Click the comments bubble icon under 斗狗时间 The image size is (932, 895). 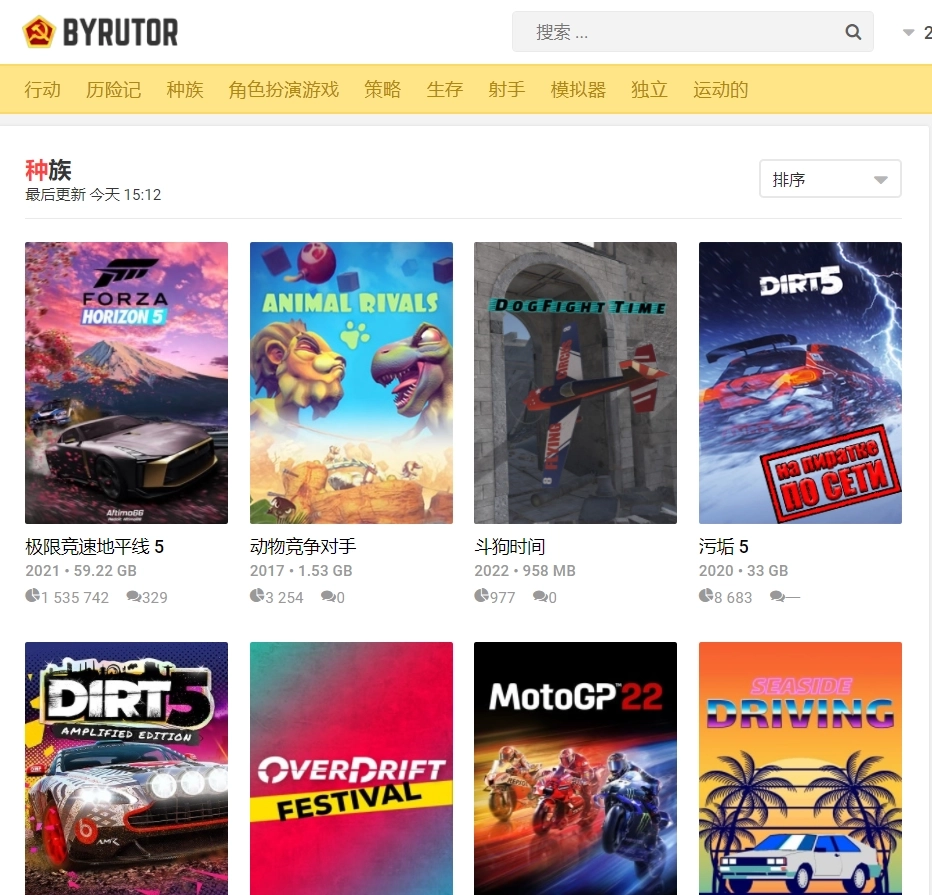539,597
